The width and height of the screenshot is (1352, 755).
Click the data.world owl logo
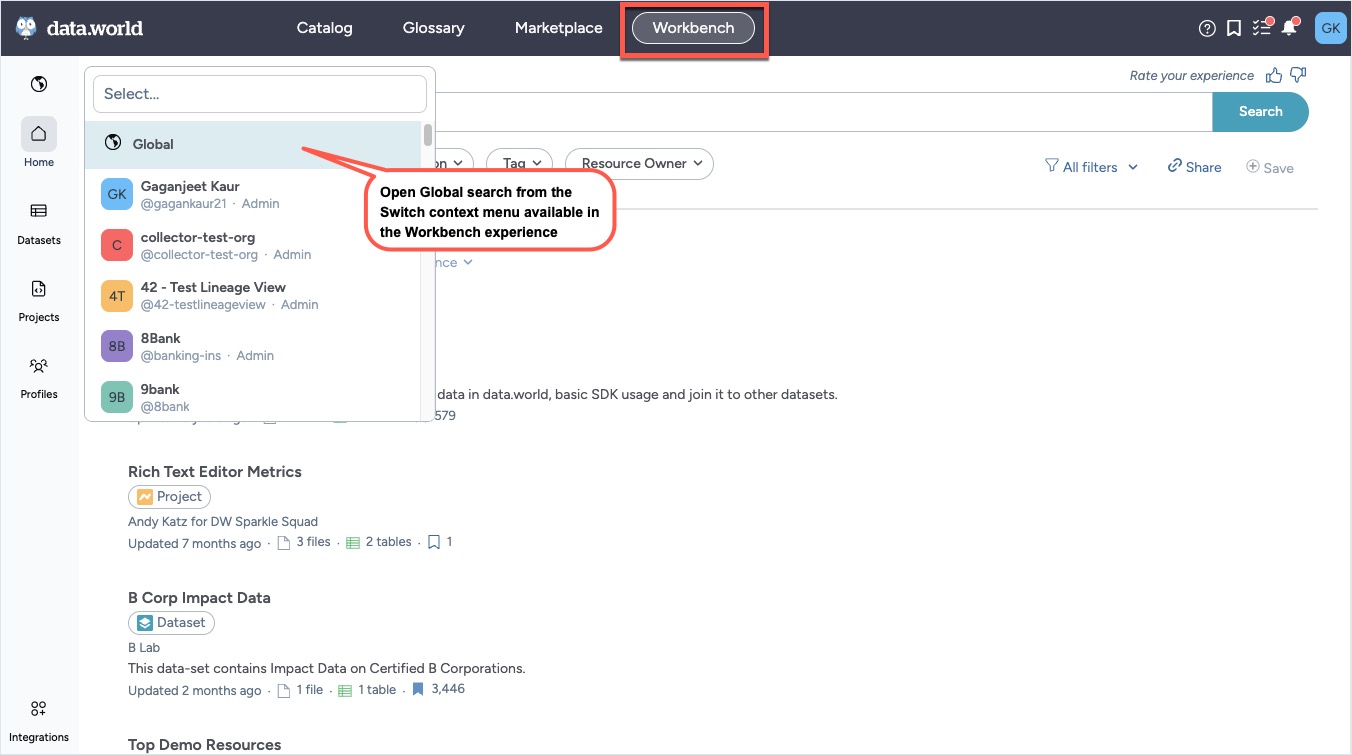pos(26,28)
